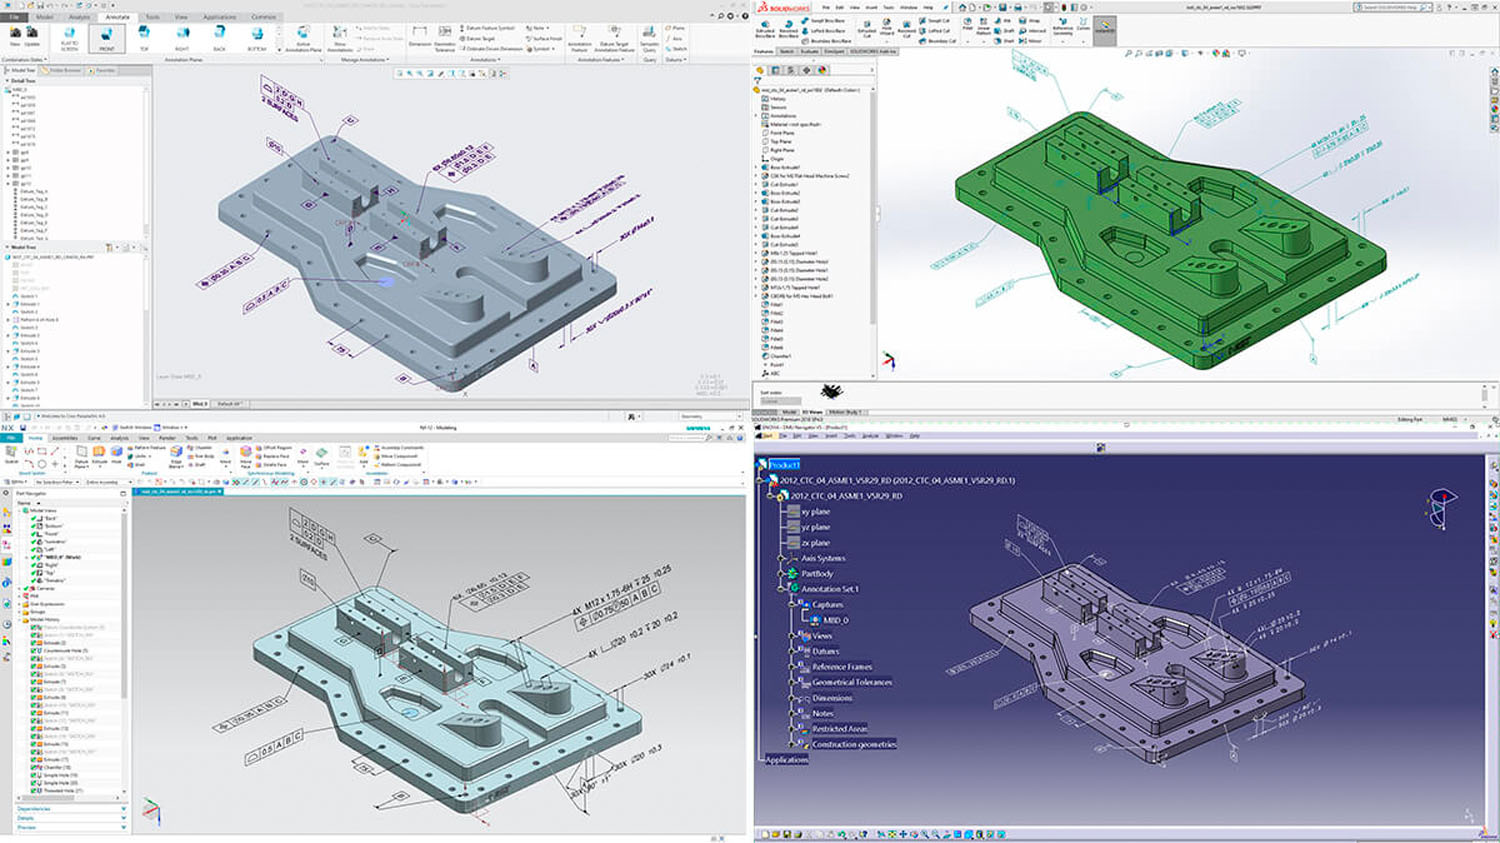This screenshot has height=843, width=1500.
Task: Select the FRONT annotation plane in Creo
Action: click(107, 40)
